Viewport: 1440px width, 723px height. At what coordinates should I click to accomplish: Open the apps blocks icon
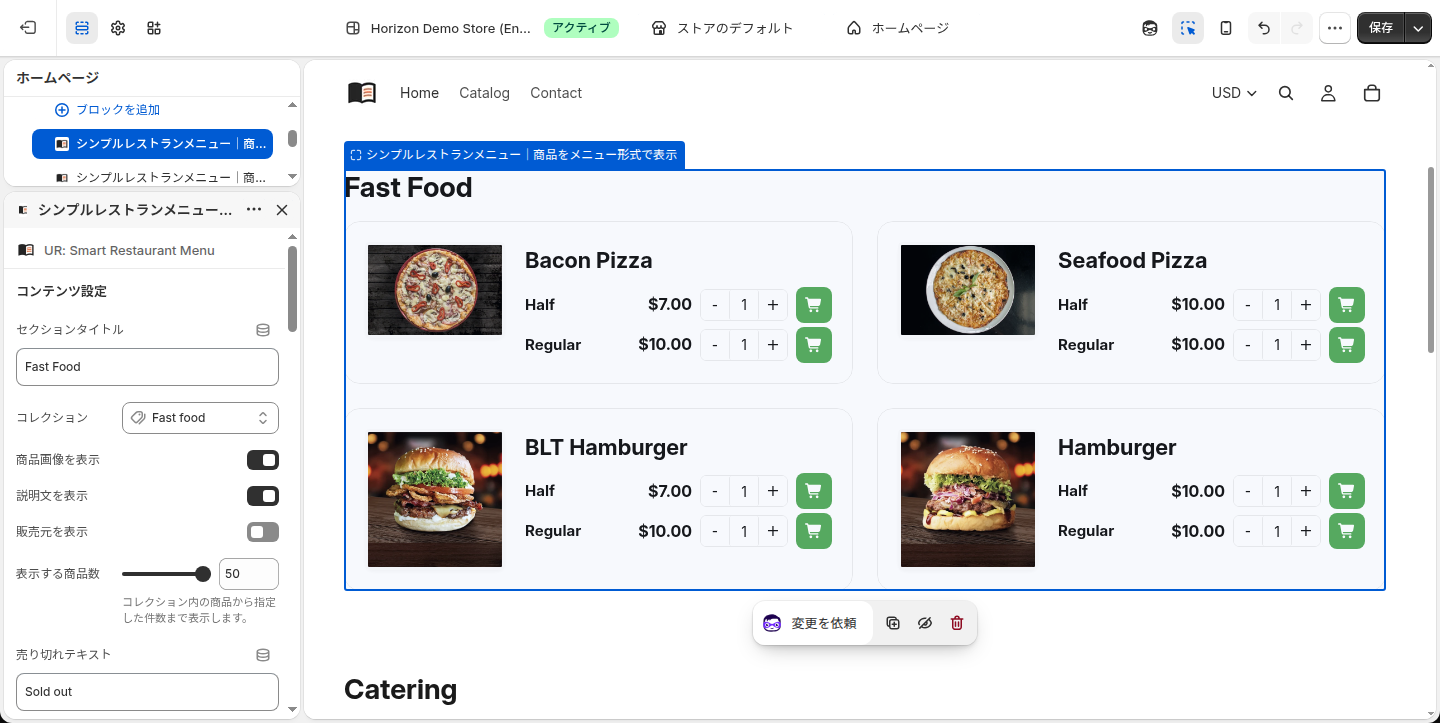pos(154,28)
